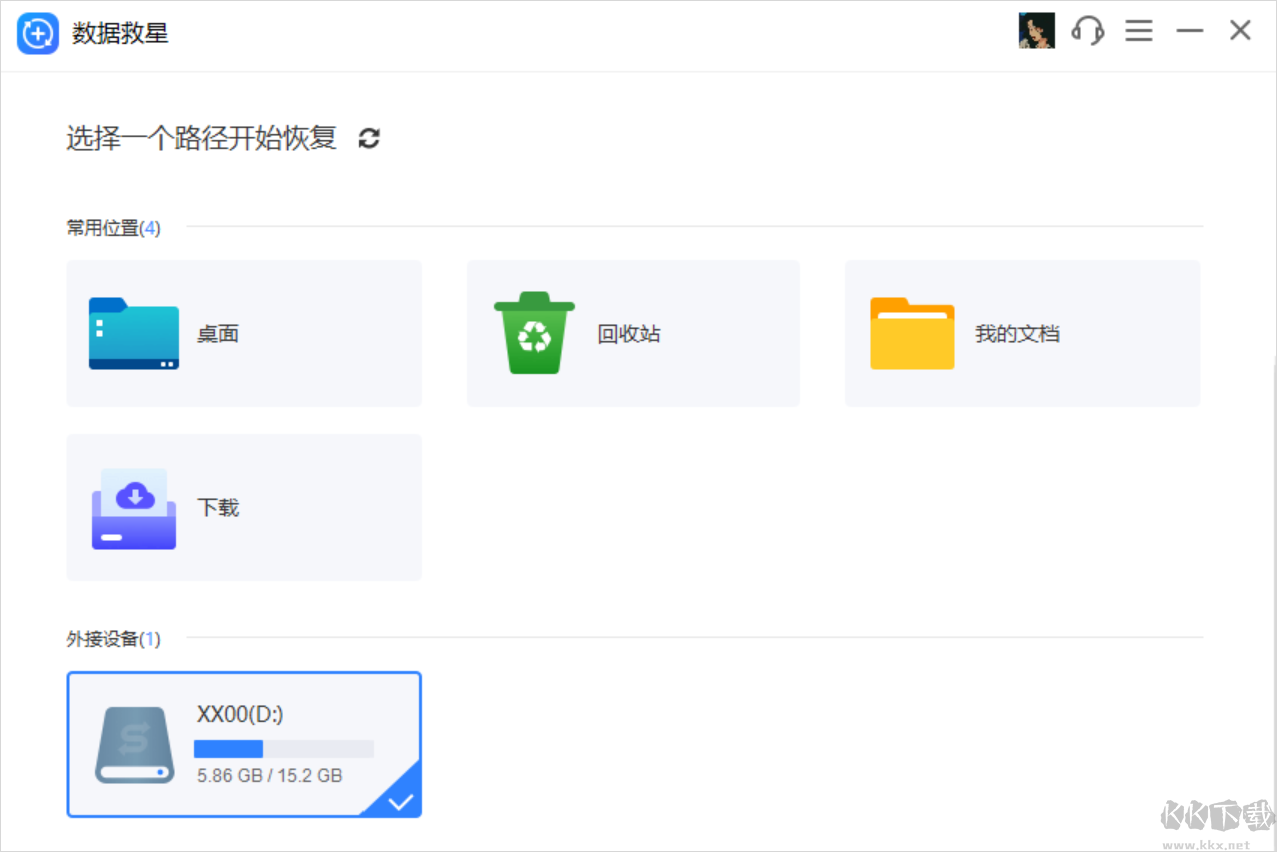Expand the 外接设备(1) section
The height and width of the screenshot is (852, 1277).
coord(112,639)
